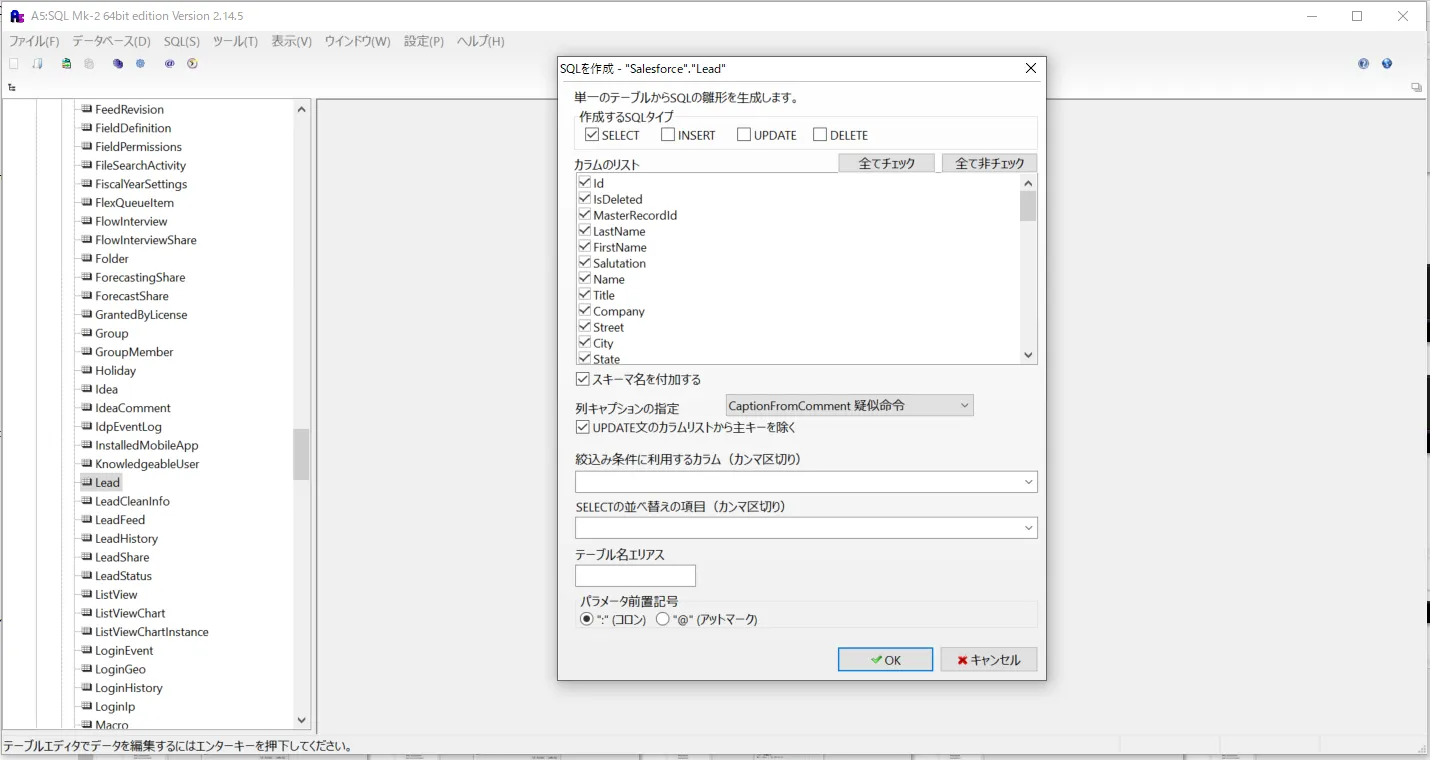1430x760 pixels.
Task: Click inside the テーブル名エリアス input field
Action: tap(634, 575)
